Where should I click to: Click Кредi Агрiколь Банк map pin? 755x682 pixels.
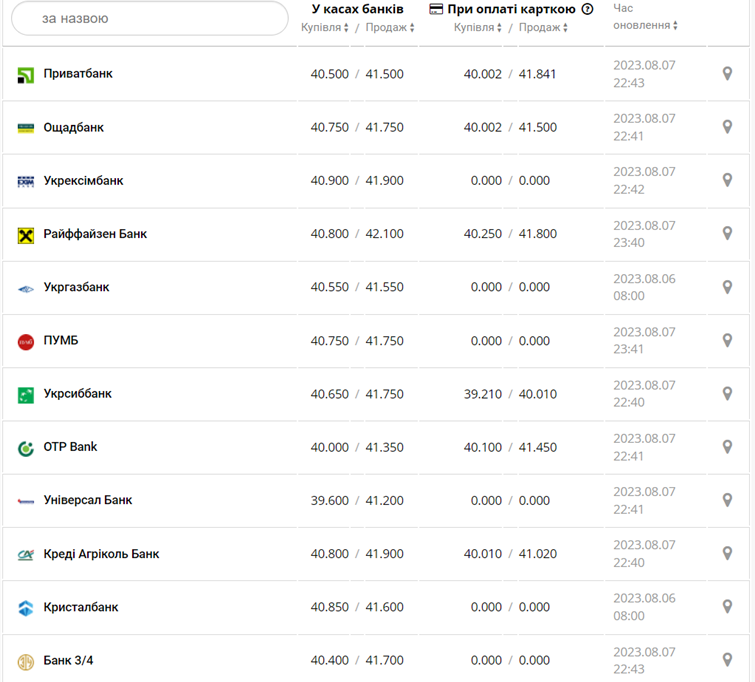tap(728, 554)
